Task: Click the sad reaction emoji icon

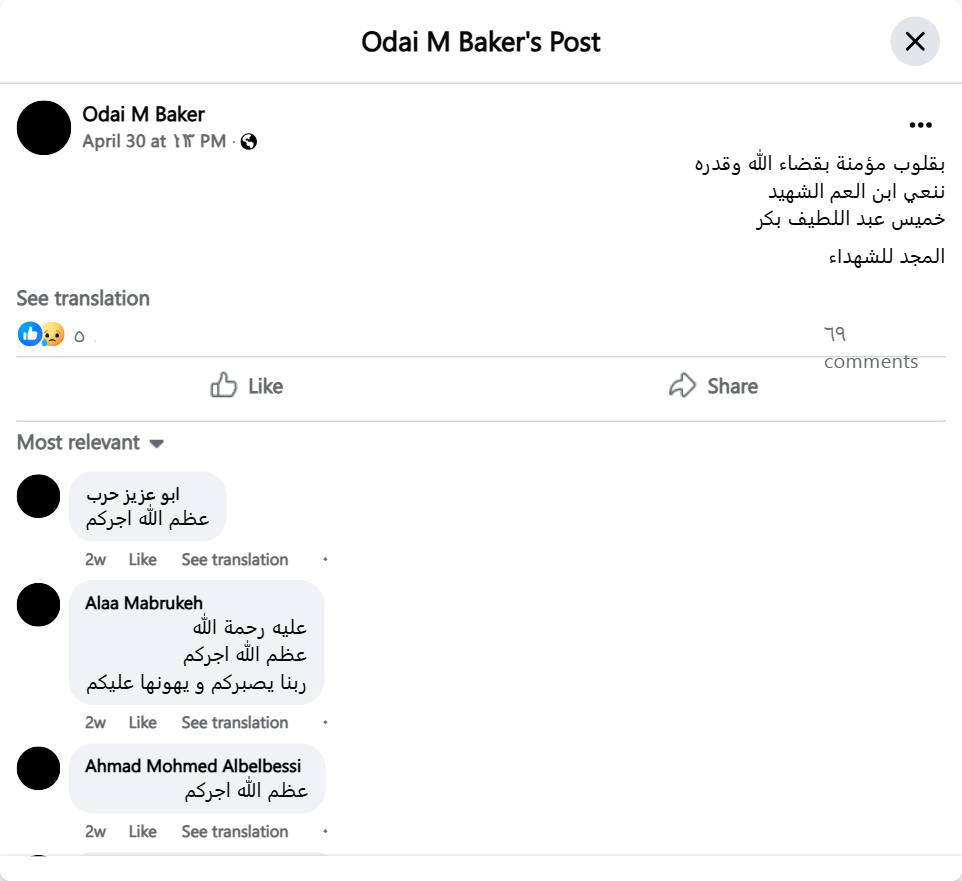Action: click(x=52, y=334)
